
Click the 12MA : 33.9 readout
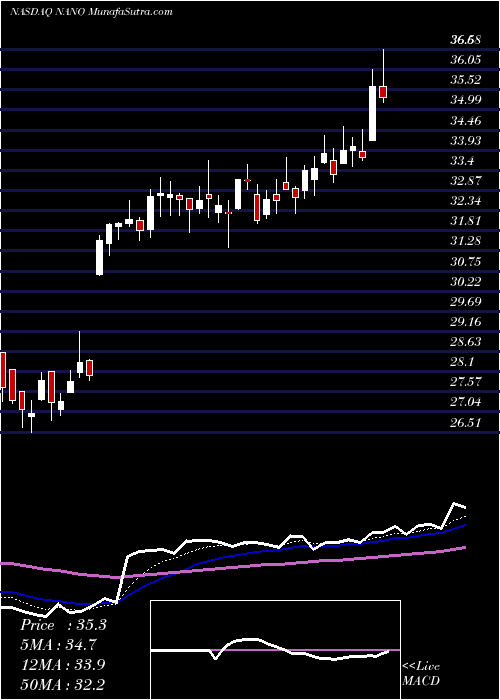(63, 665)
